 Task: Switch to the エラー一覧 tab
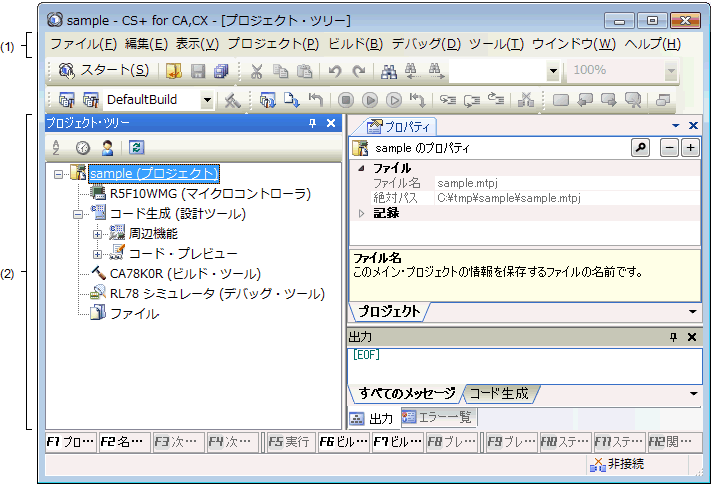click(436, 417)
